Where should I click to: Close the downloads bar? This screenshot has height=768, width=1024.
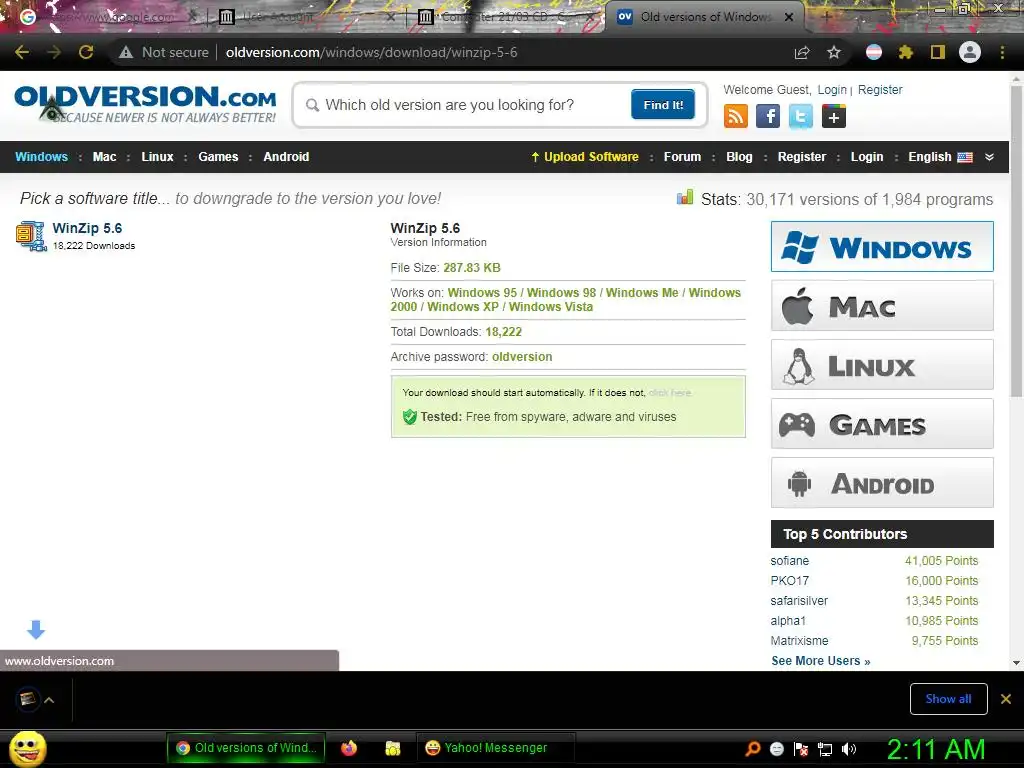[1006, 699]
